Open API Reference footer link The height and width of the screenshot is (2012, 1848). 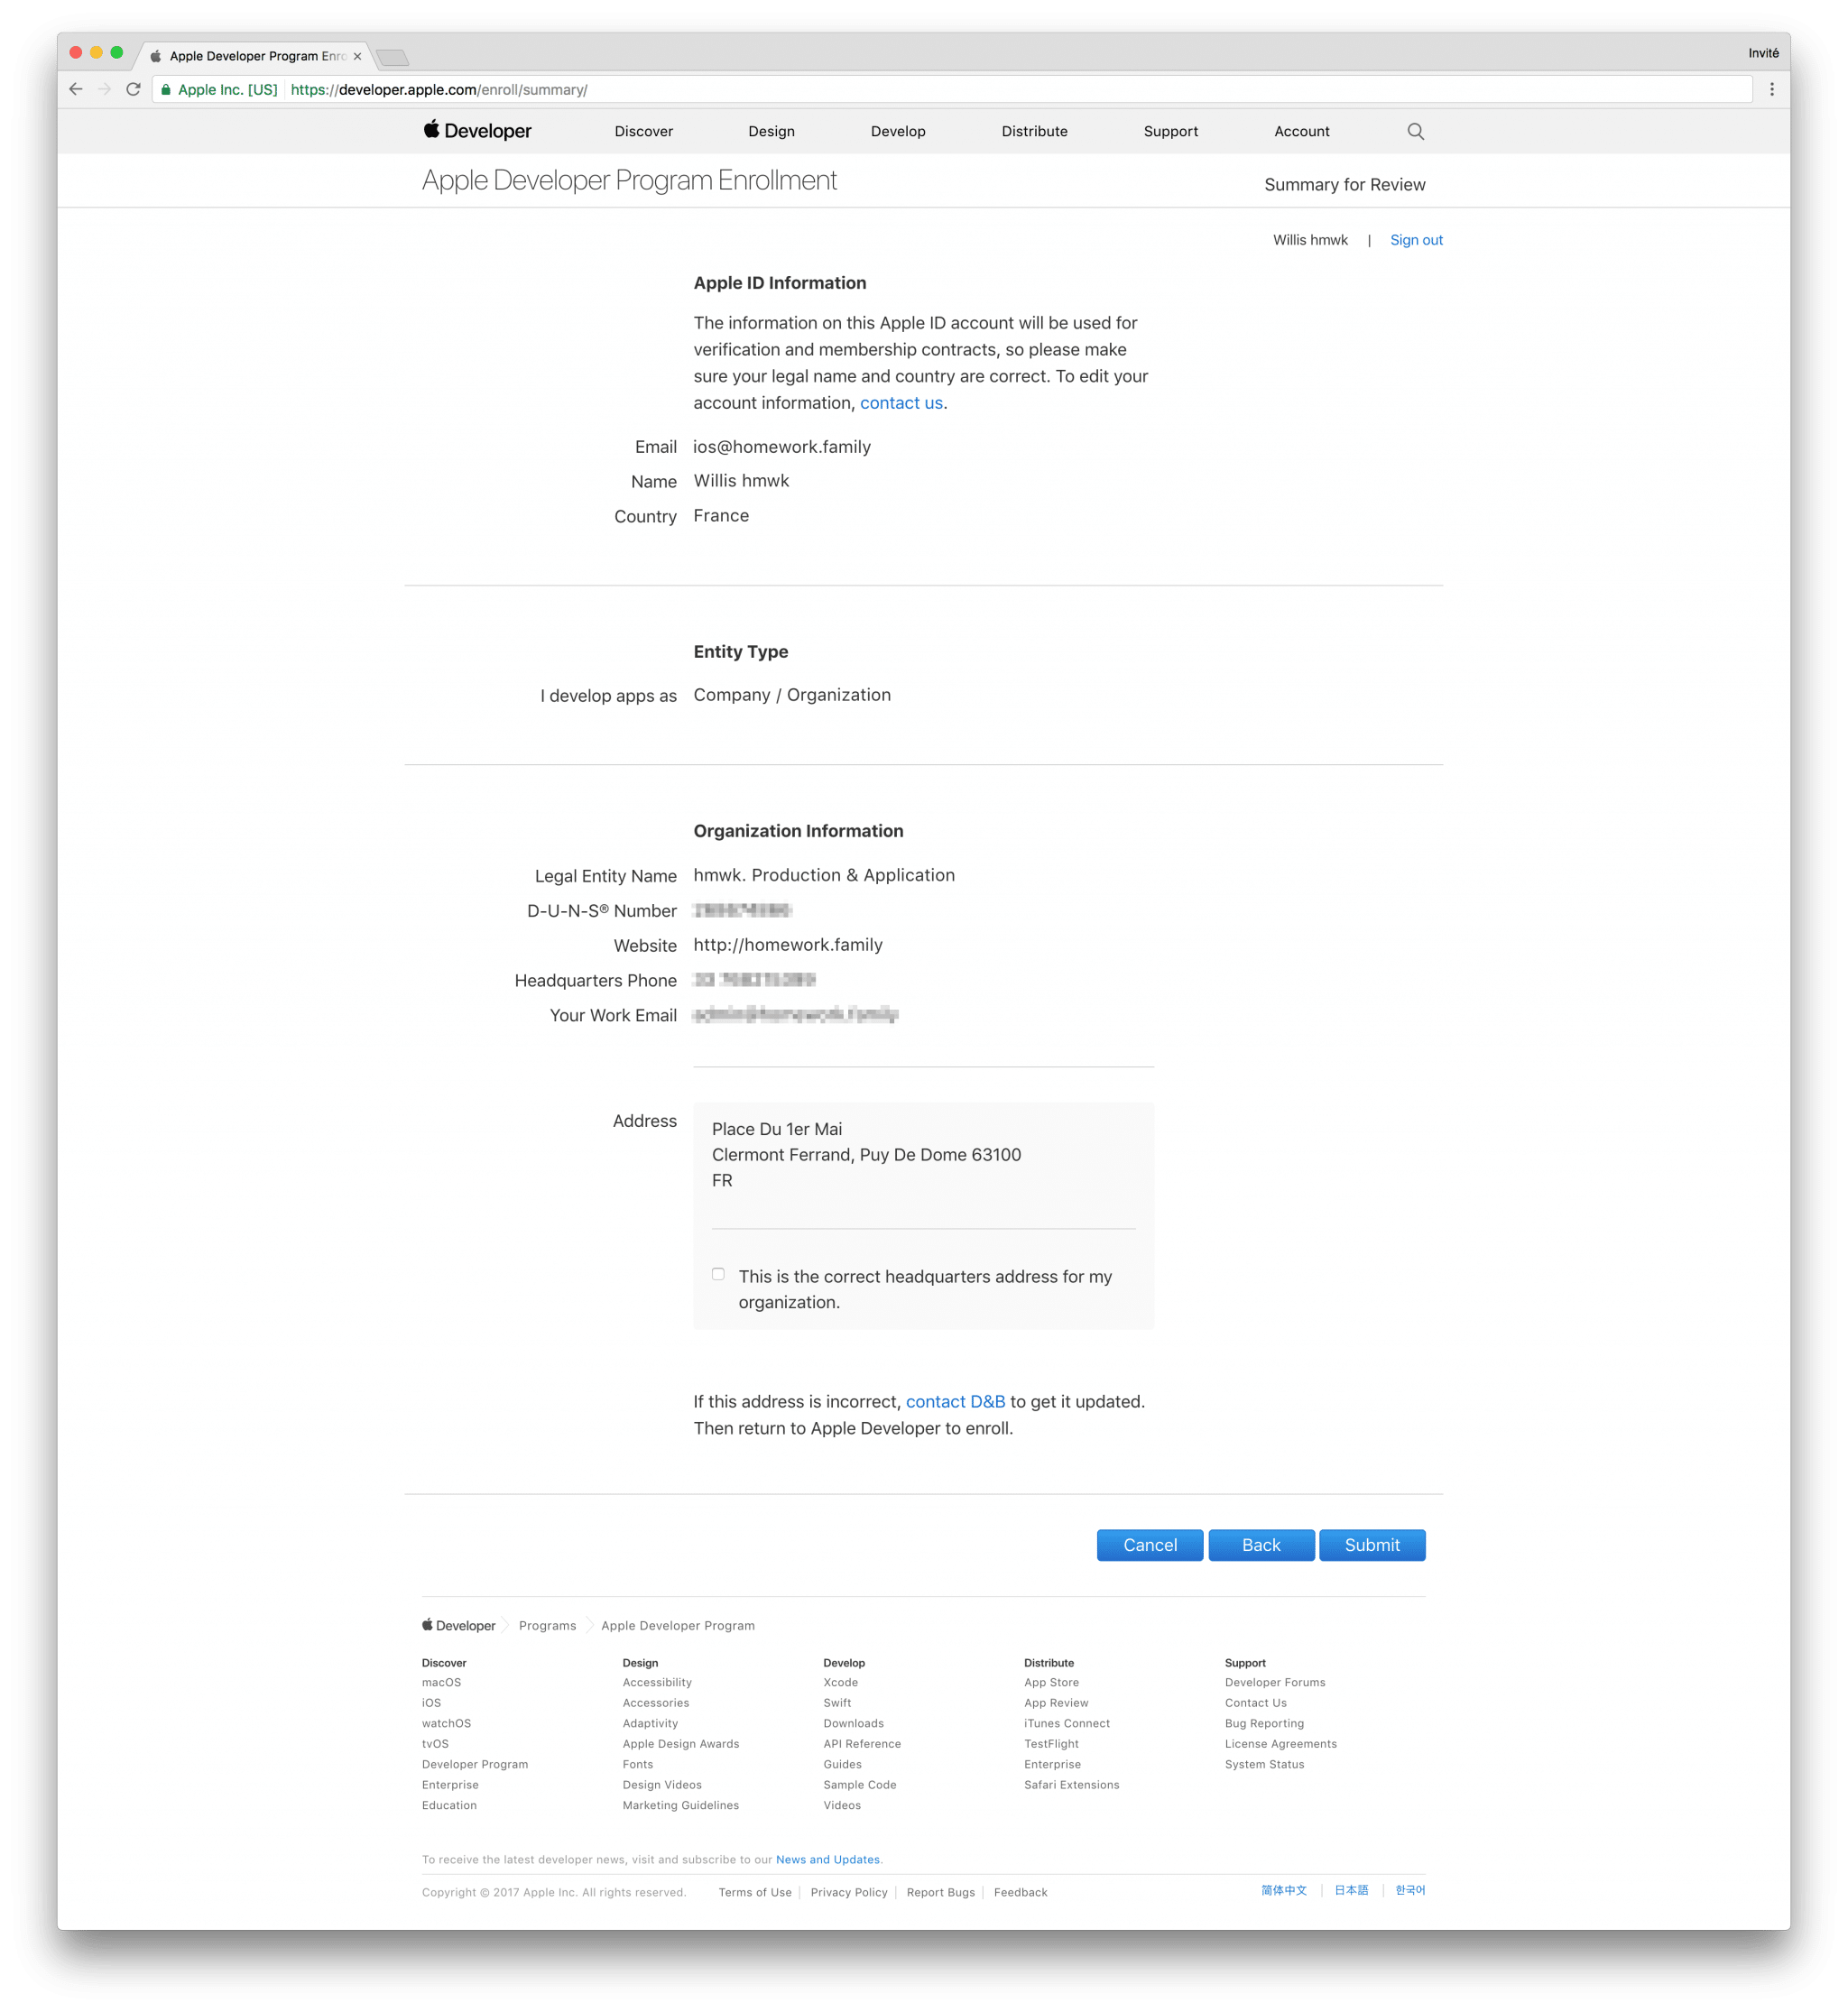(x=862, y=1744)
